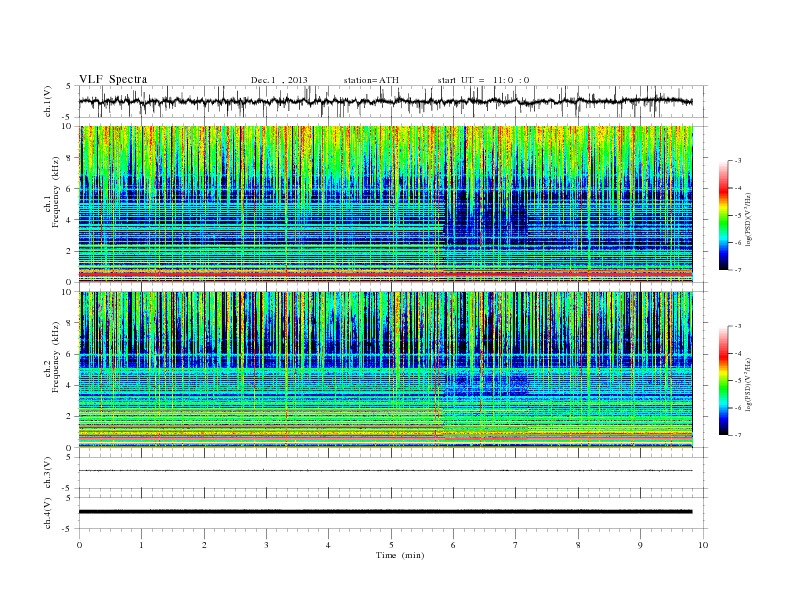Viewport: 792px width, 612px height.
Task: Select the date text "Dec.1 , 2013"
Action: 279,80
